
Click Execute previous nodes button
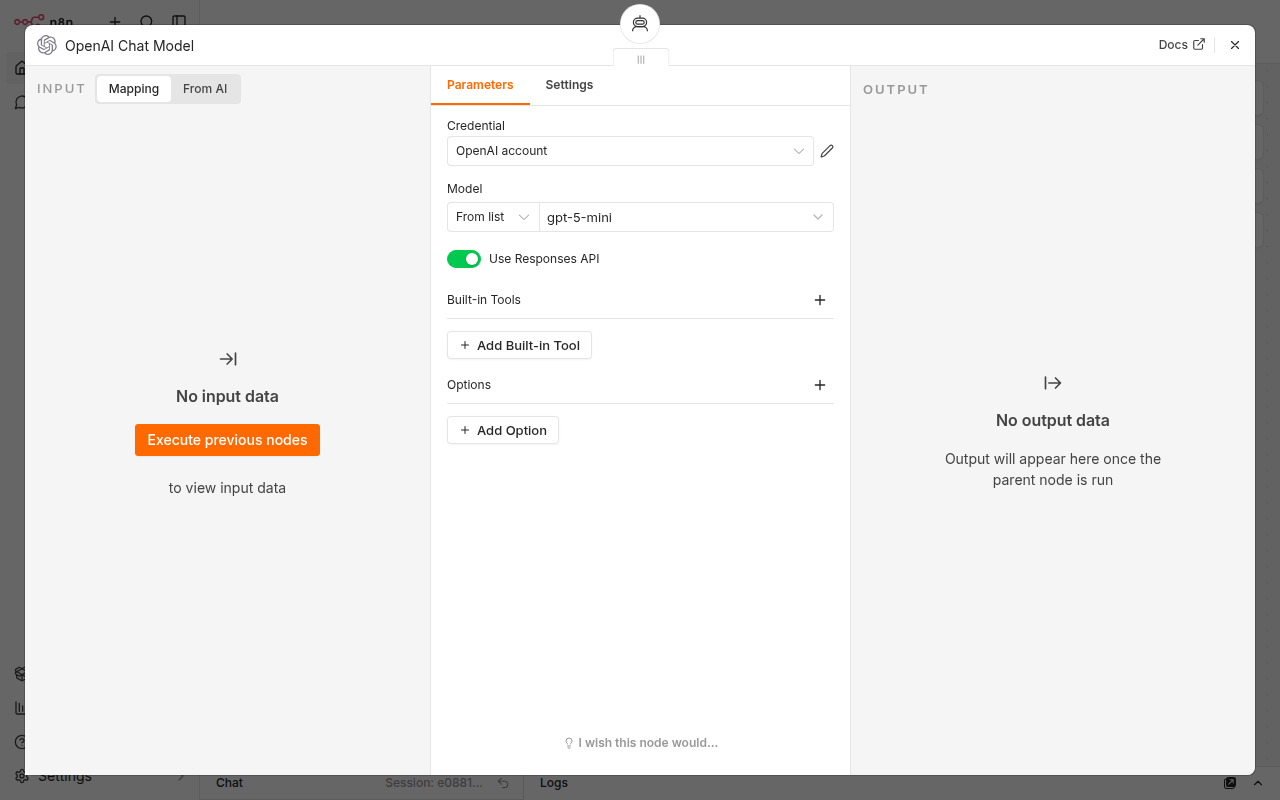[x=227, y=440]
